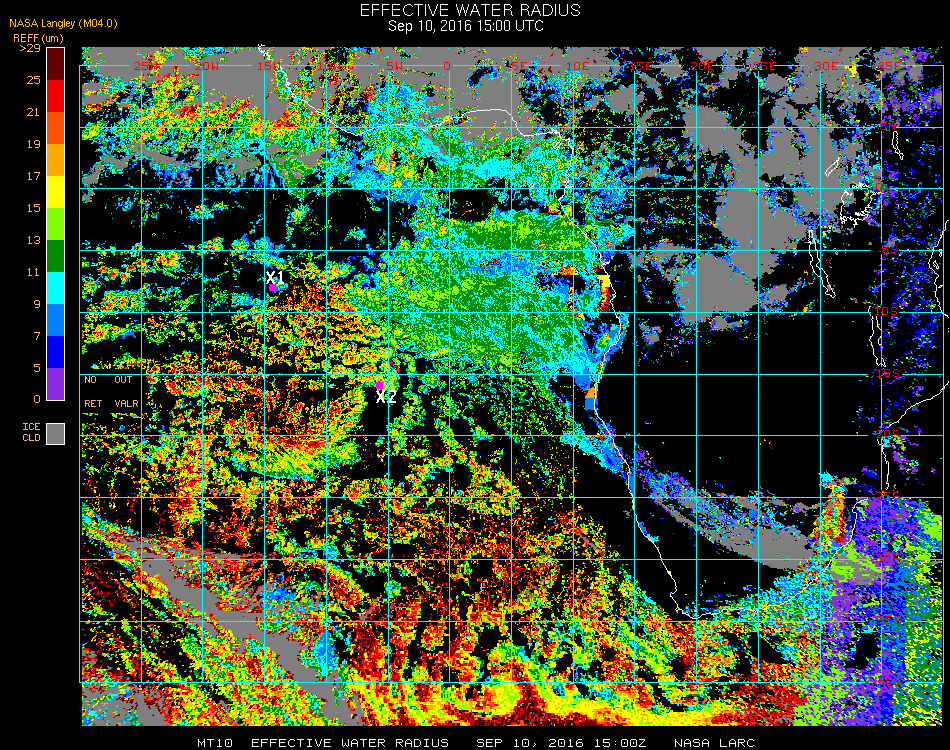The width and height of the screenshot is (950, 750).
Task: Click the '30E' longitude label
Action: 826,66
